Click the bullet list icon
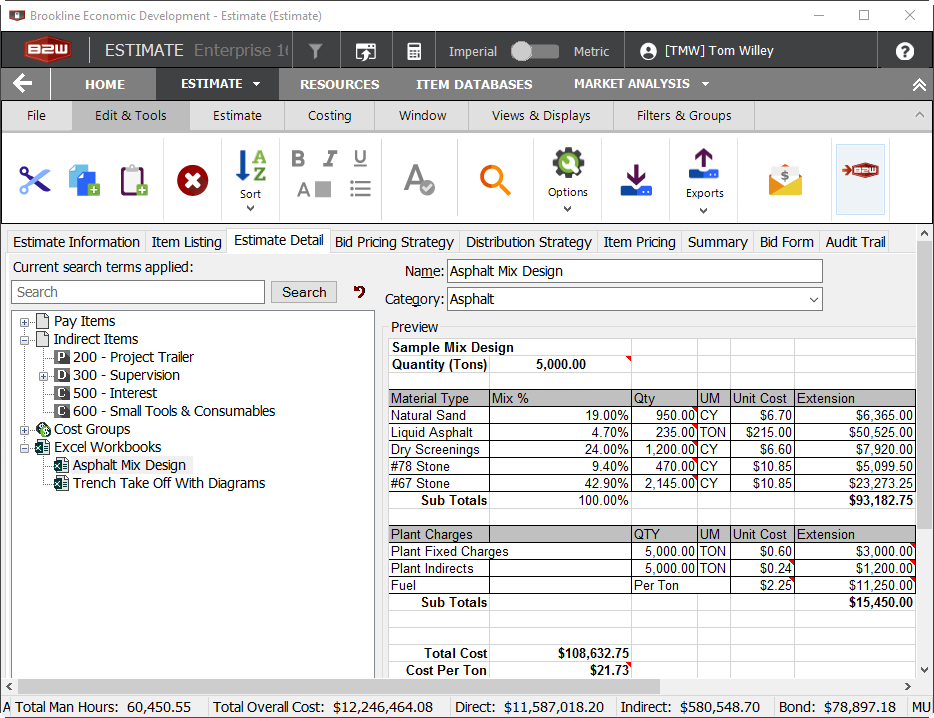The width and height of the screenshot is (934, 718). 360,189
